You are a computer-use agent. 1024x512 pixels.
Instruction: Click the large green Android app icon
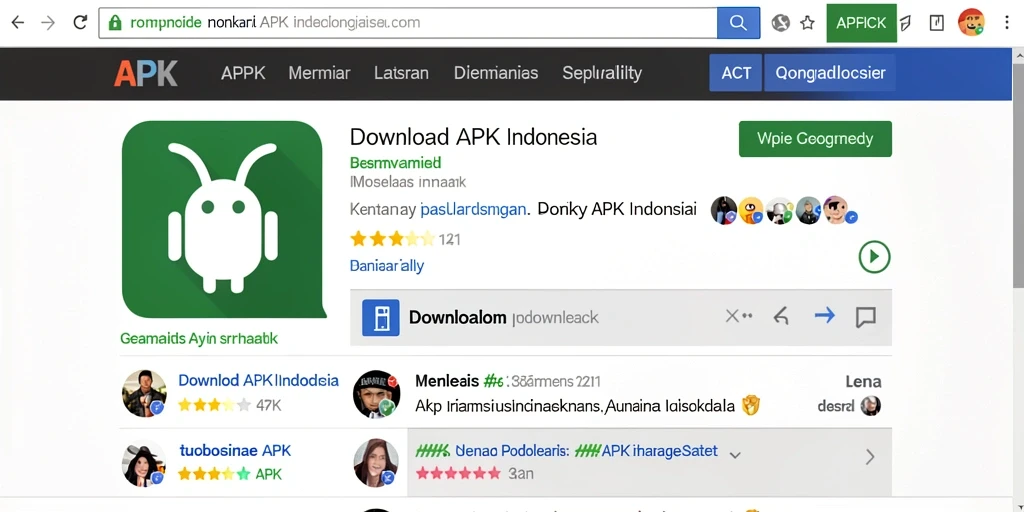(x=224, y=219)
